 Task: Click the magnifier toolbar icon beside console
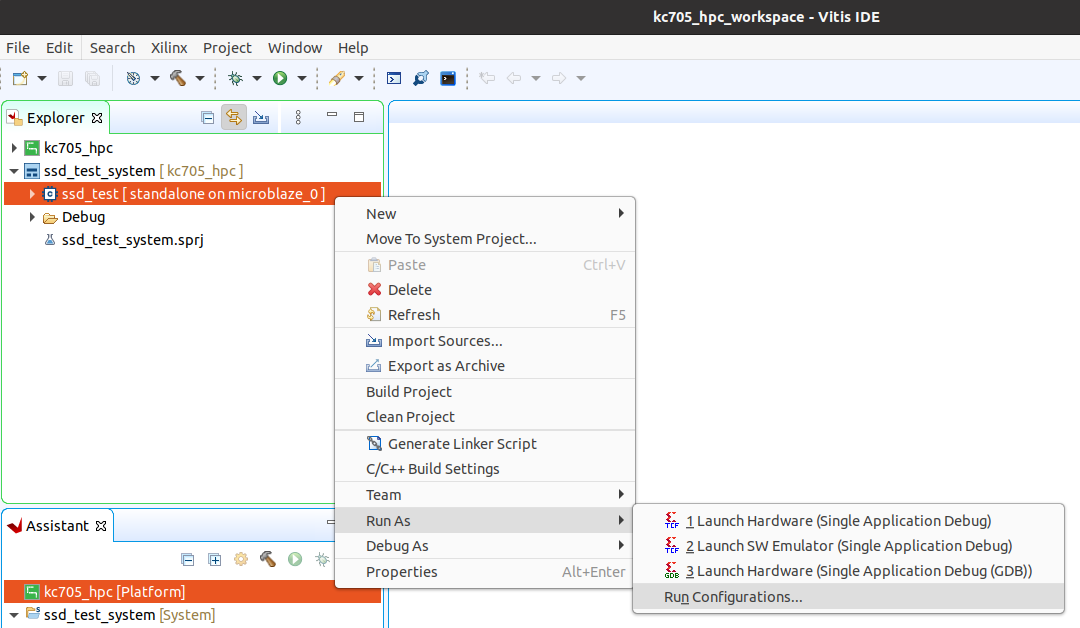point(421,78)
